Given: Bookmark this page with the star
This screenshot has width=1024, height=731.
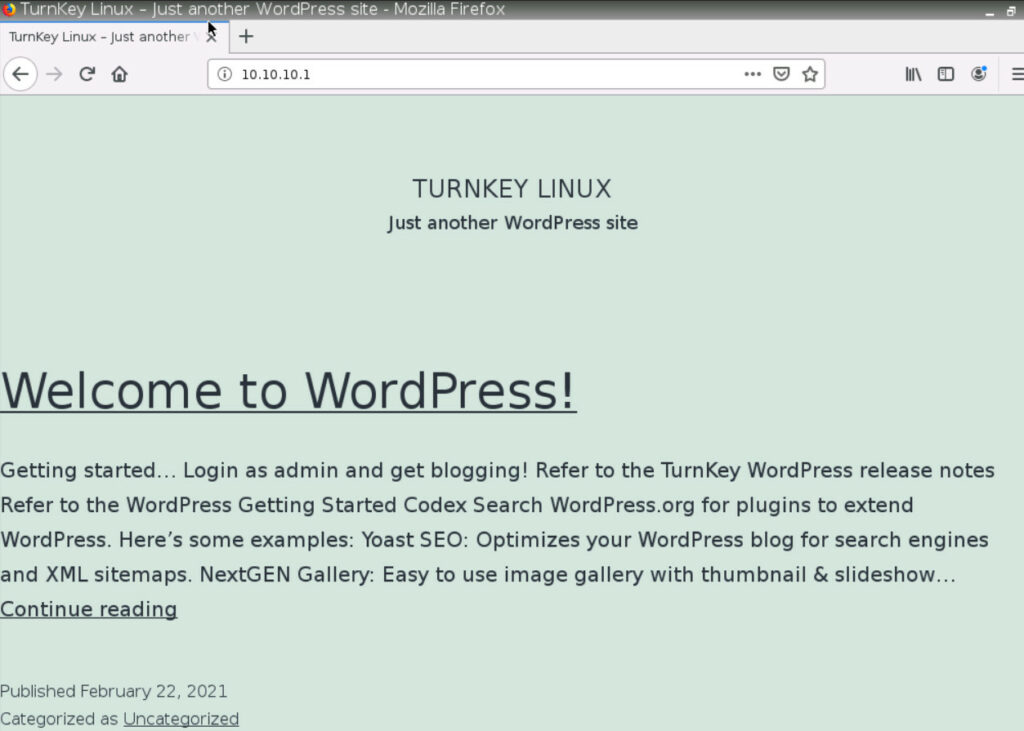Looking at the screenshot, I should (x=810, y=74).
